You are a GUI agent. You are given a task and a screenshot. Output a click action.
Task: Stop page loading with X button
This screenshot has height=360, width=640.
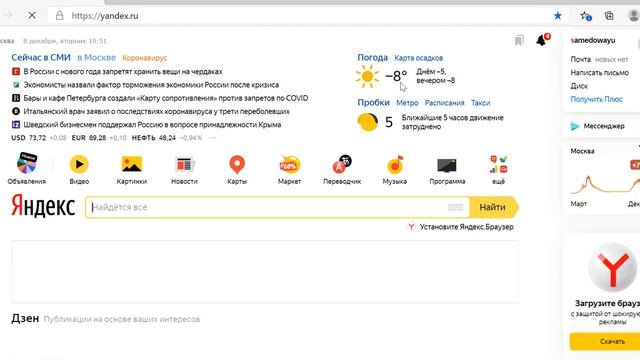[x=32, y=16]
